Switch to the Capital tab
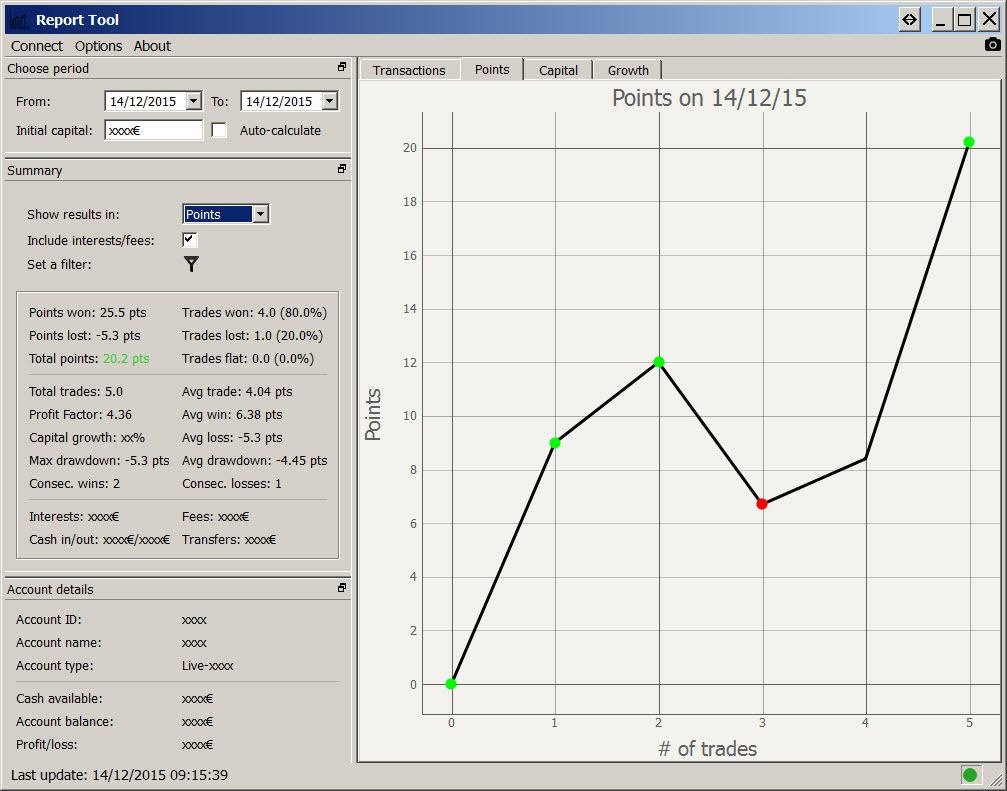 (x=558, y=70)
